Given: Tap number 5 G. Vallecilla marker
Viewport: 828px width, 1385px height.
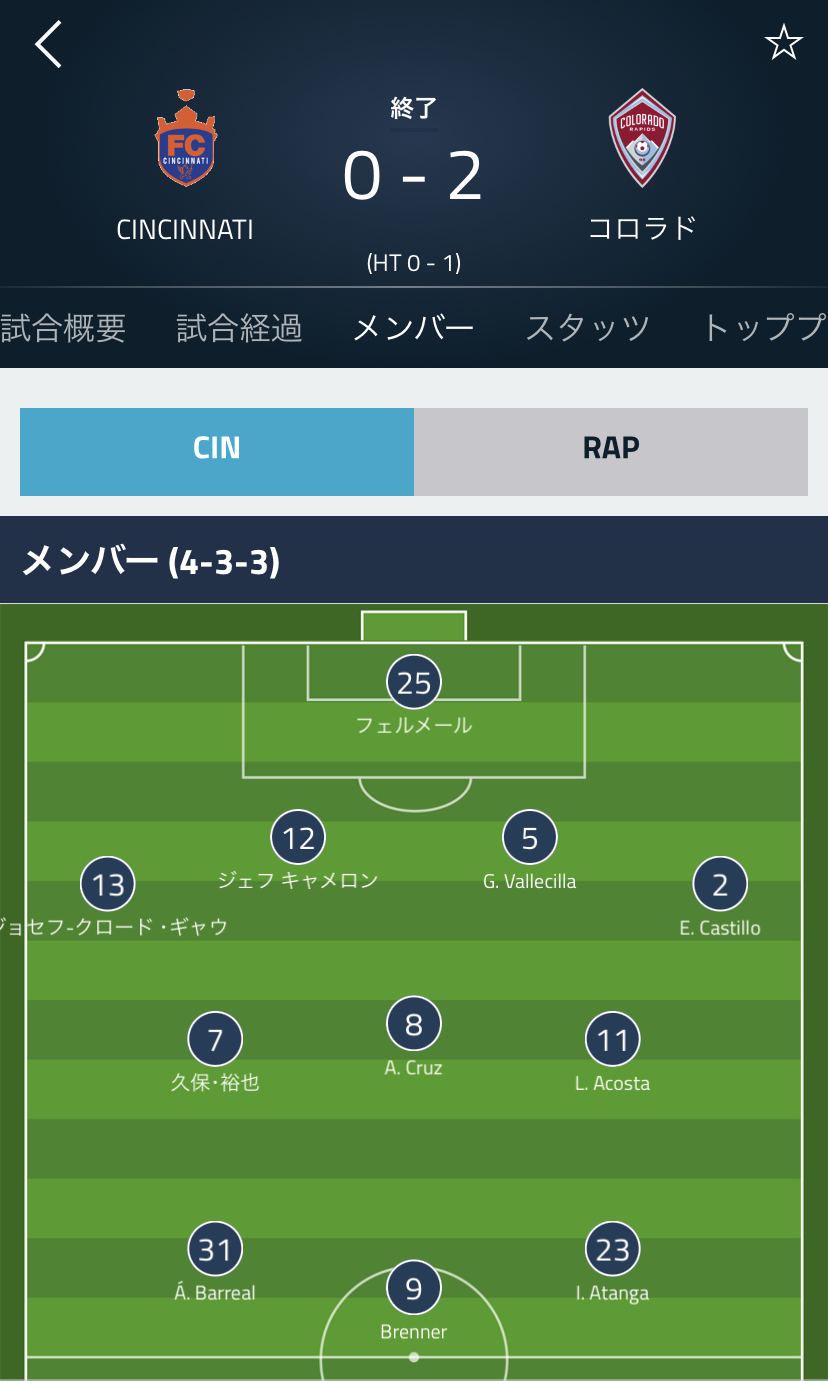Looking at the screenshot, I should 530,839.
